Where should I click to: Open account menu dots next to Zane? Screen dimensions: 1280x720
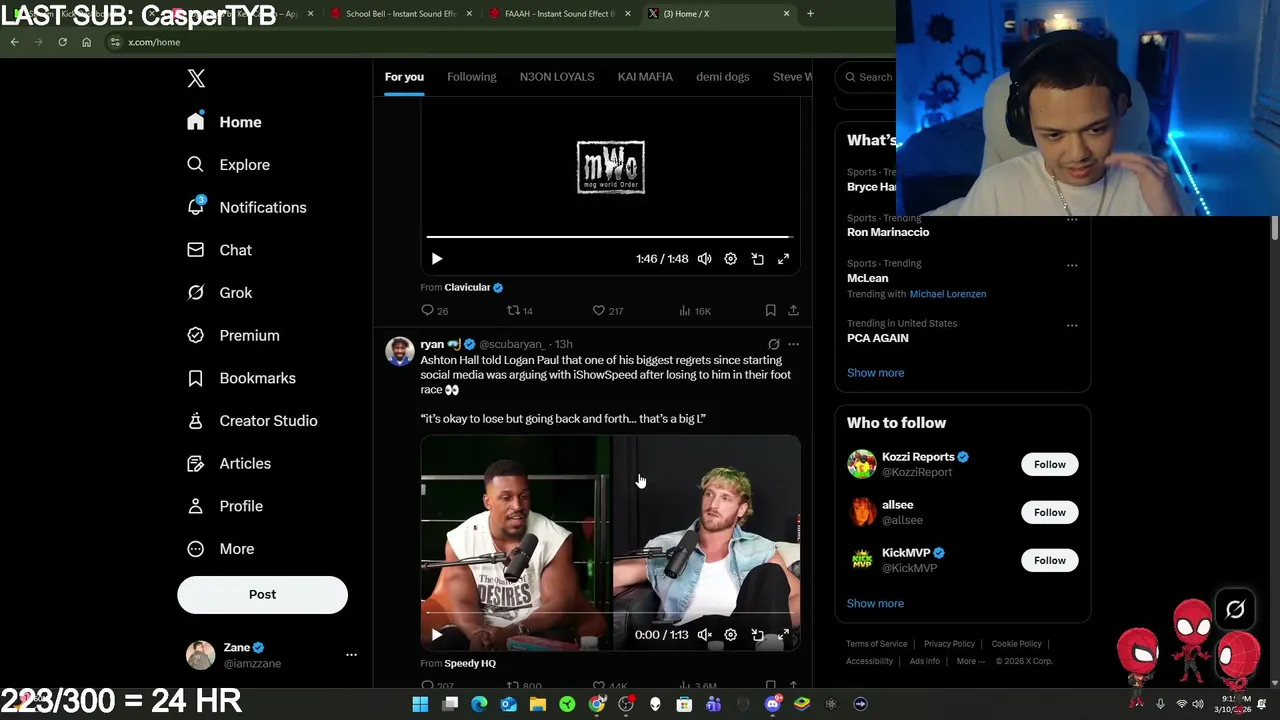pyautogui.click(x=351, y=655)
